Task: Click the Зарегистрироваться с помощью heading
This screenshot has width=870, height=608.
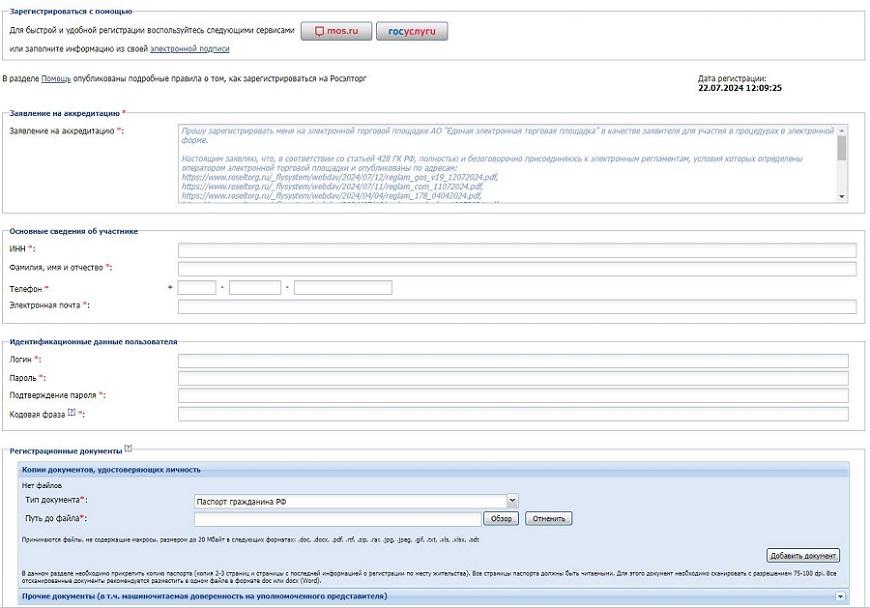Action: click(x=71, y=11)
